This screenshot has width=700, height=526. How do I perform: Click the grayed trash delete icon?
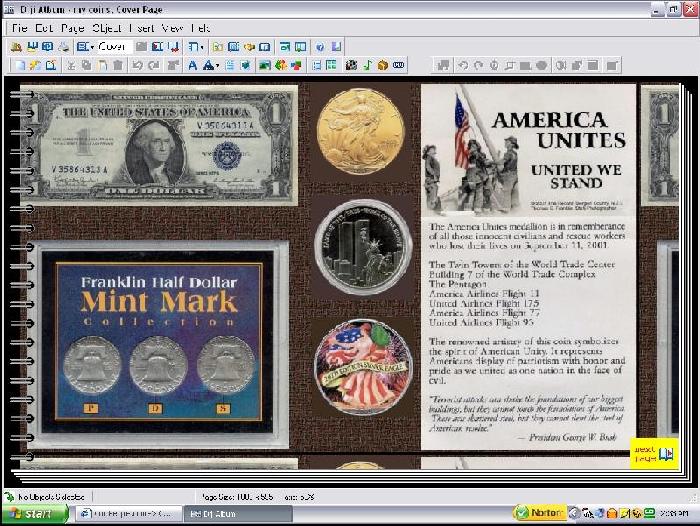coord(118,65)
